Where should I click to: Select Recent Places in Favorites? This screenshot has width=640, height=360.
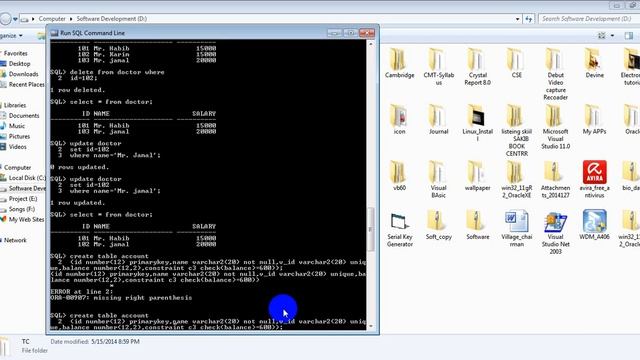click(x=26, y=84)
